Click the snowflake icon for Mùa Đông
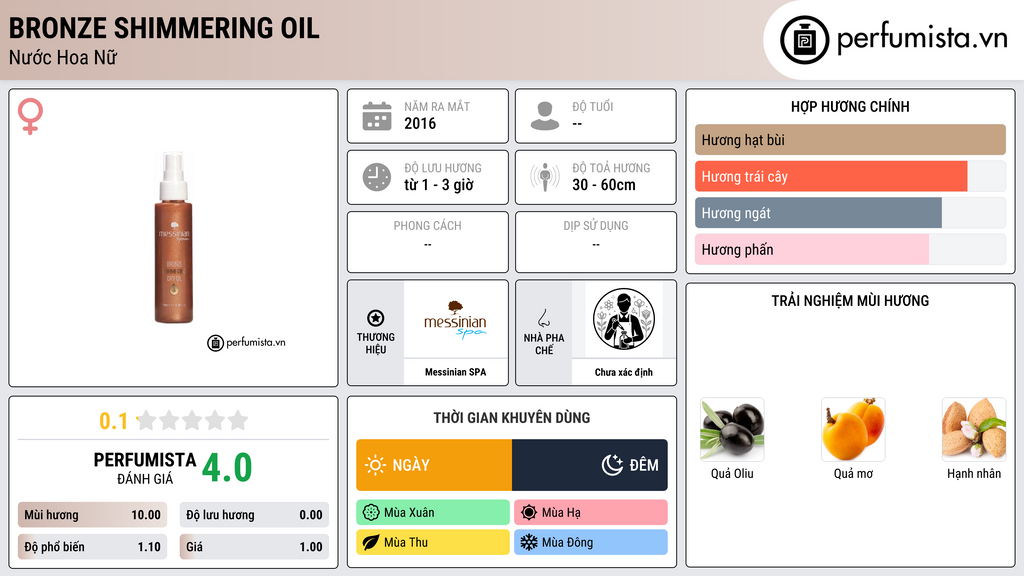1024x576 pixels. [529, 542]
